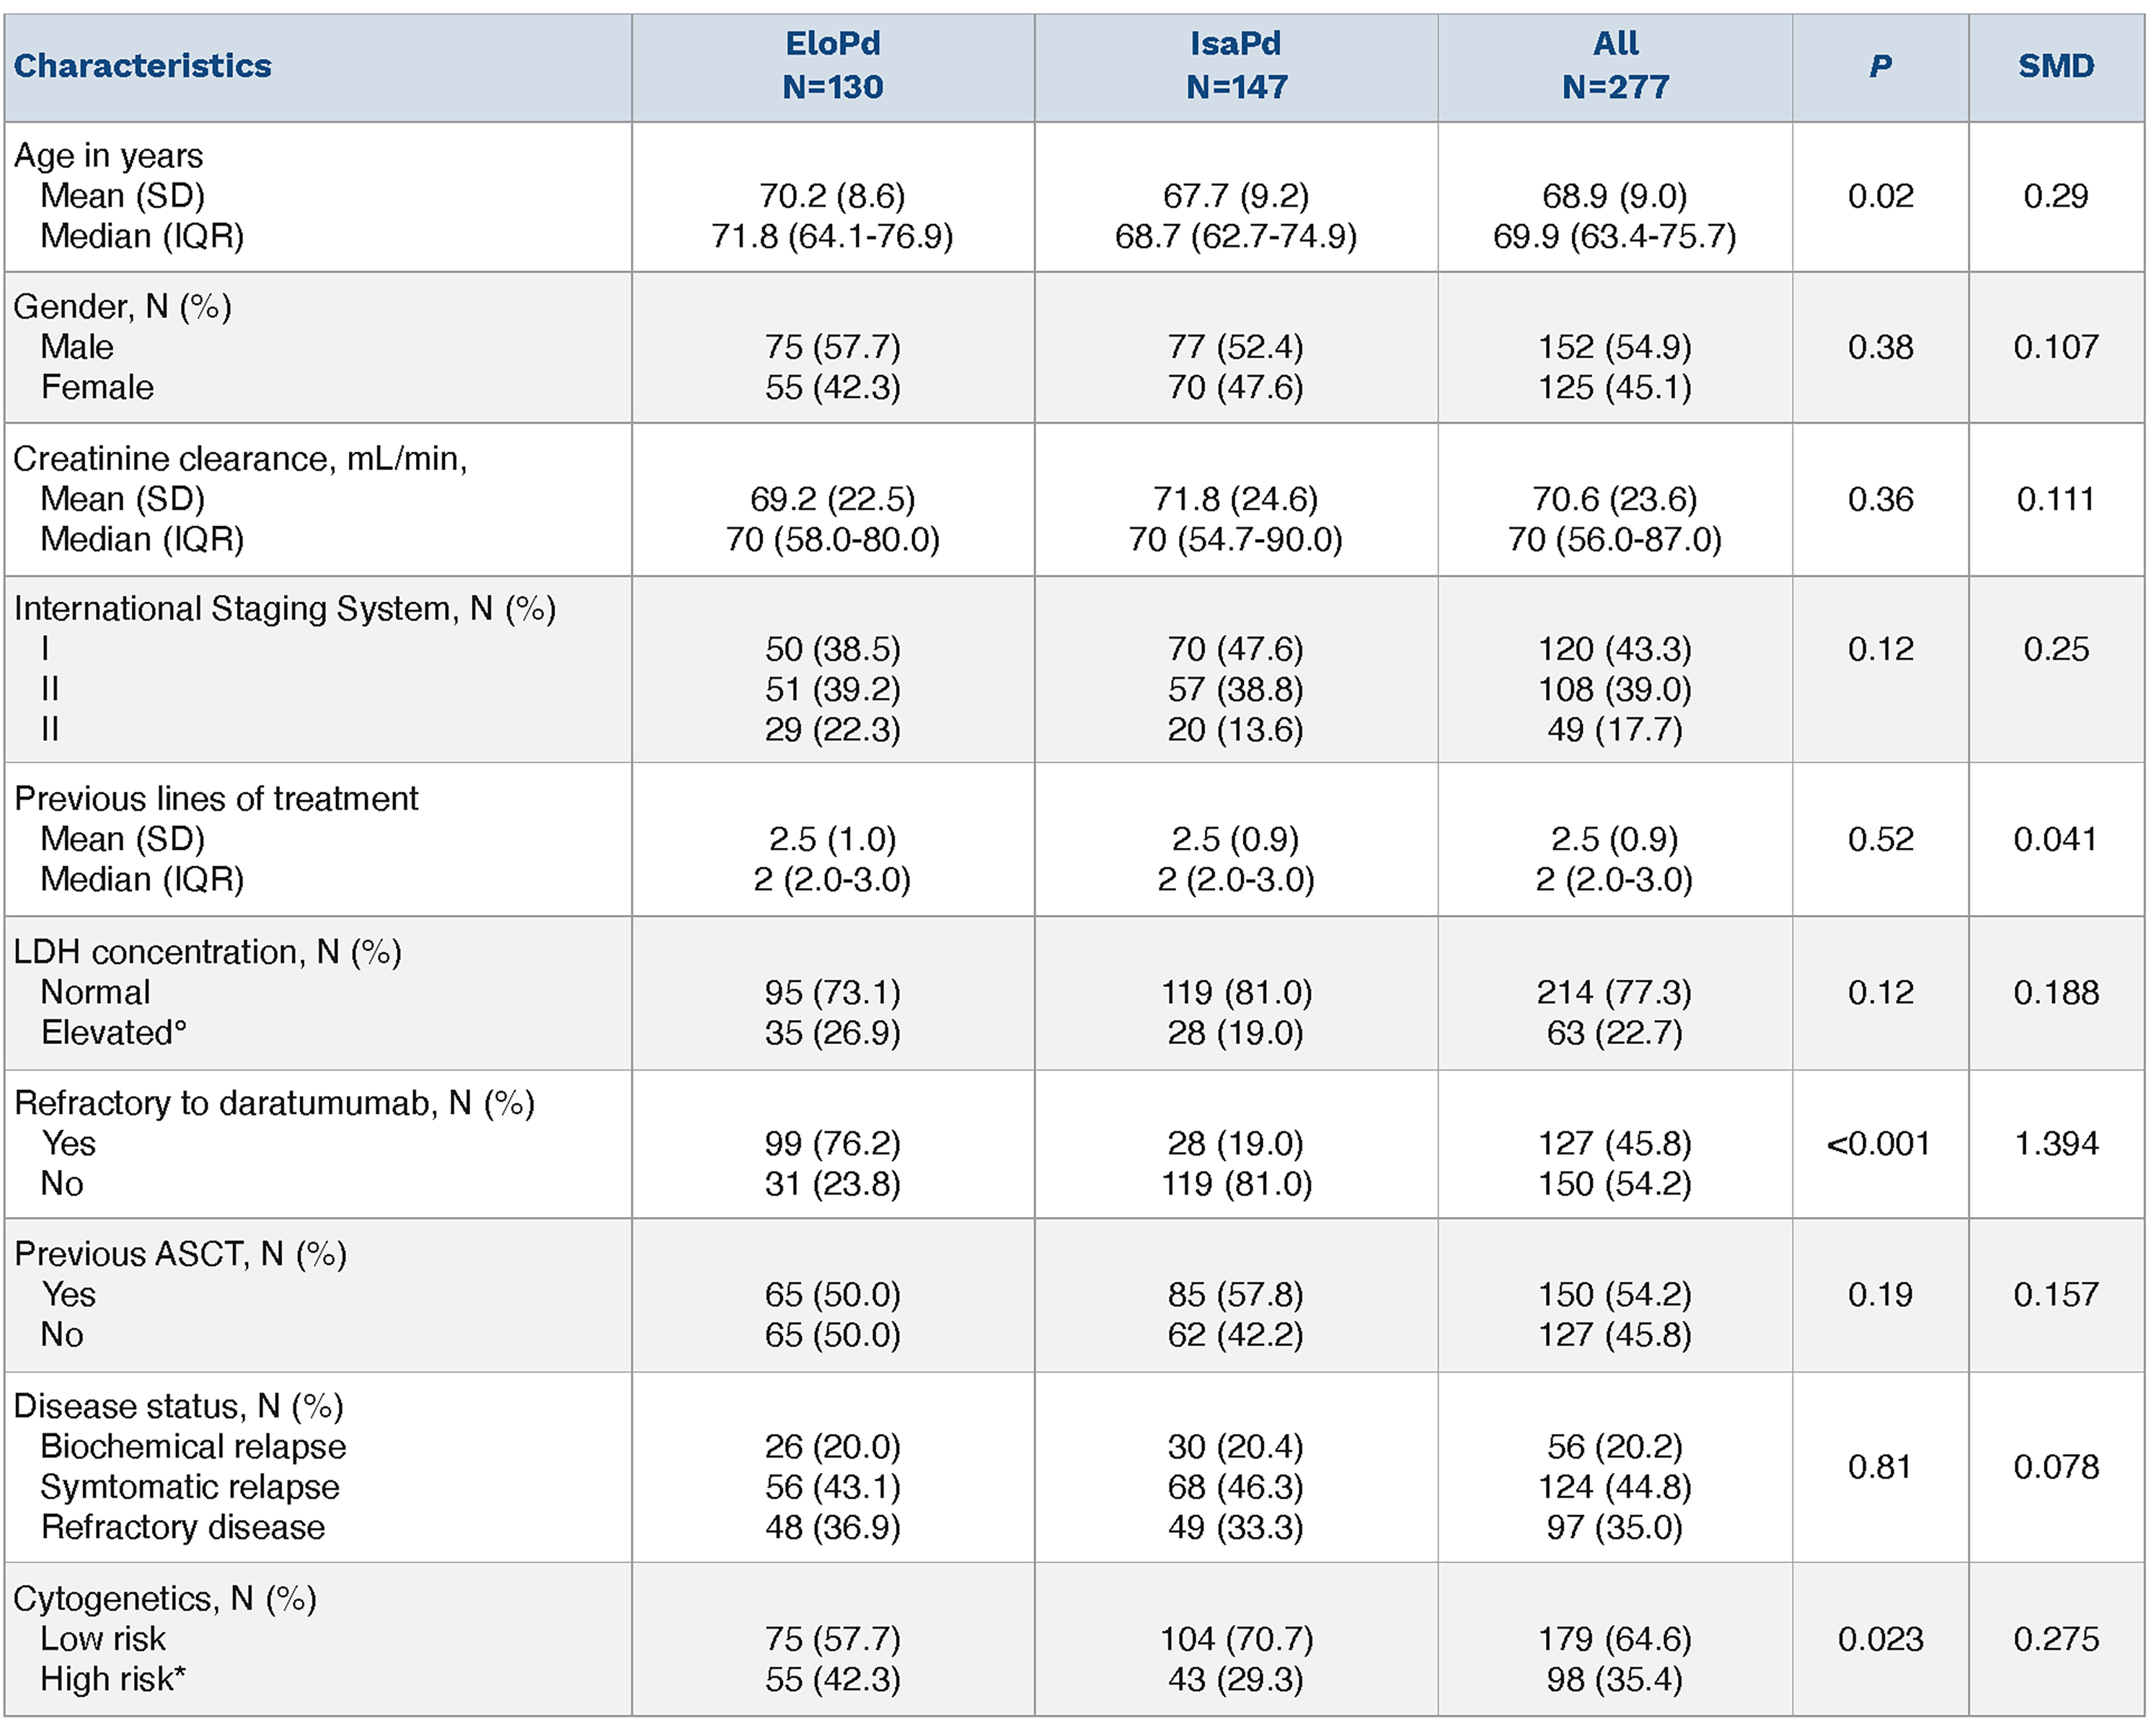Click the SMD column header
This screenshot has width=2156, height=1734.
(2055, 66)
